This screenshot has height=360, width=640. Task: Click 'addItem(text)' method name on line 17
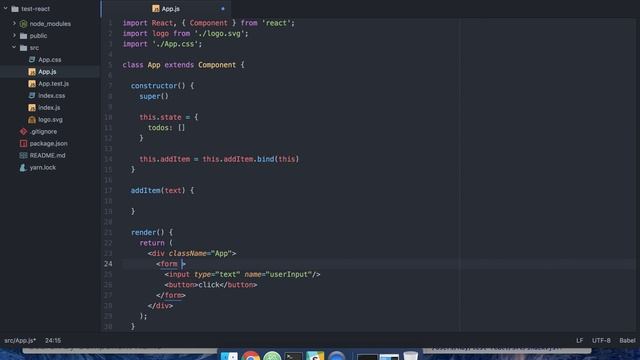[158, 190]
